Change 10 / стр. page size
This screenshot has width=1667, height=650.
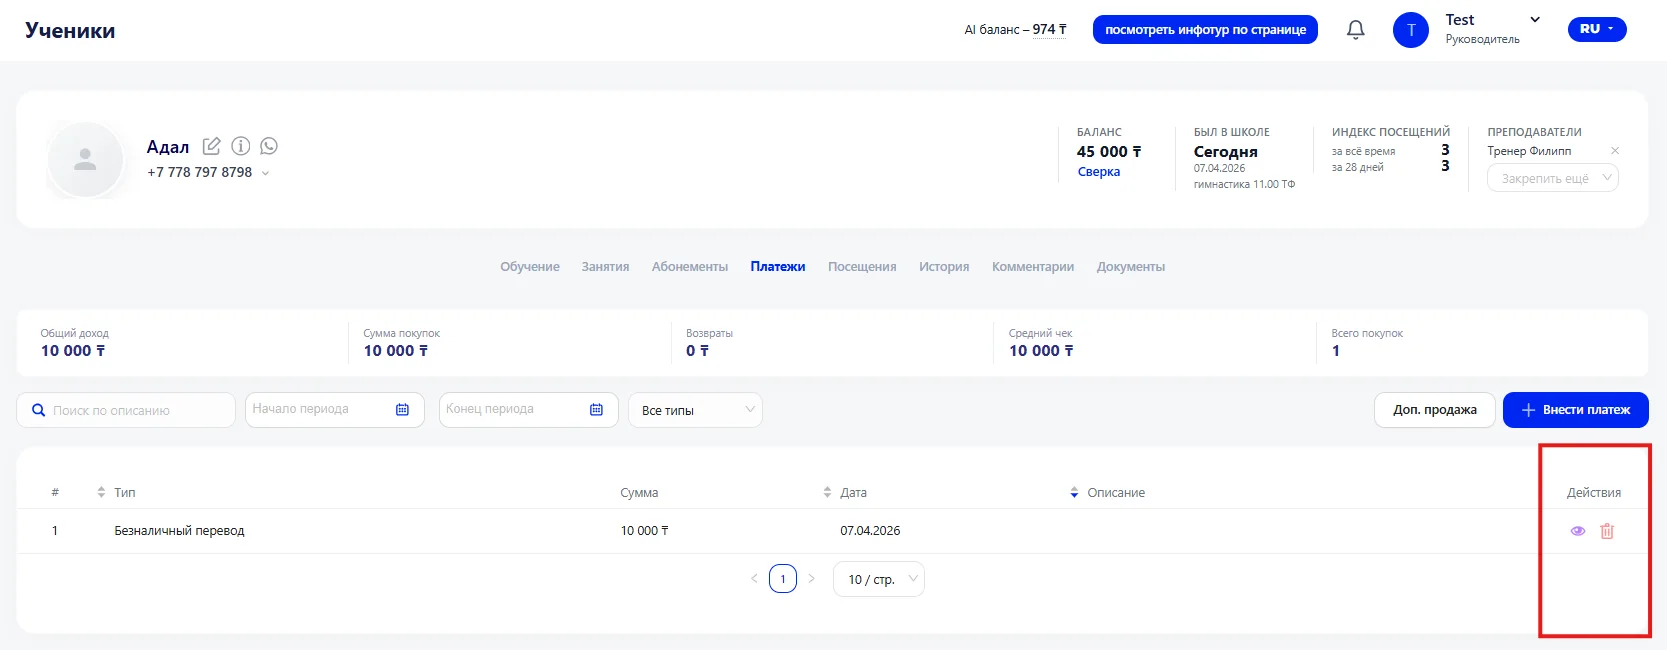coord(879,579)
